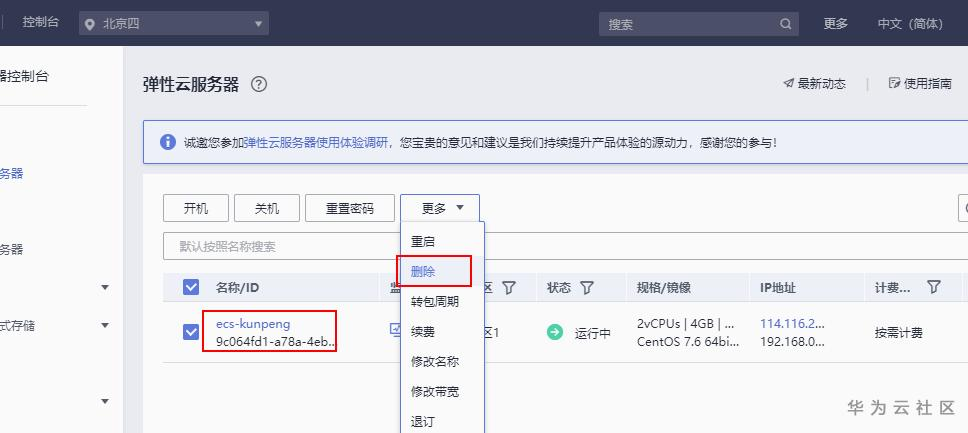Expand the first collapsed sidebar section arrow

click(x=104, y=287)
